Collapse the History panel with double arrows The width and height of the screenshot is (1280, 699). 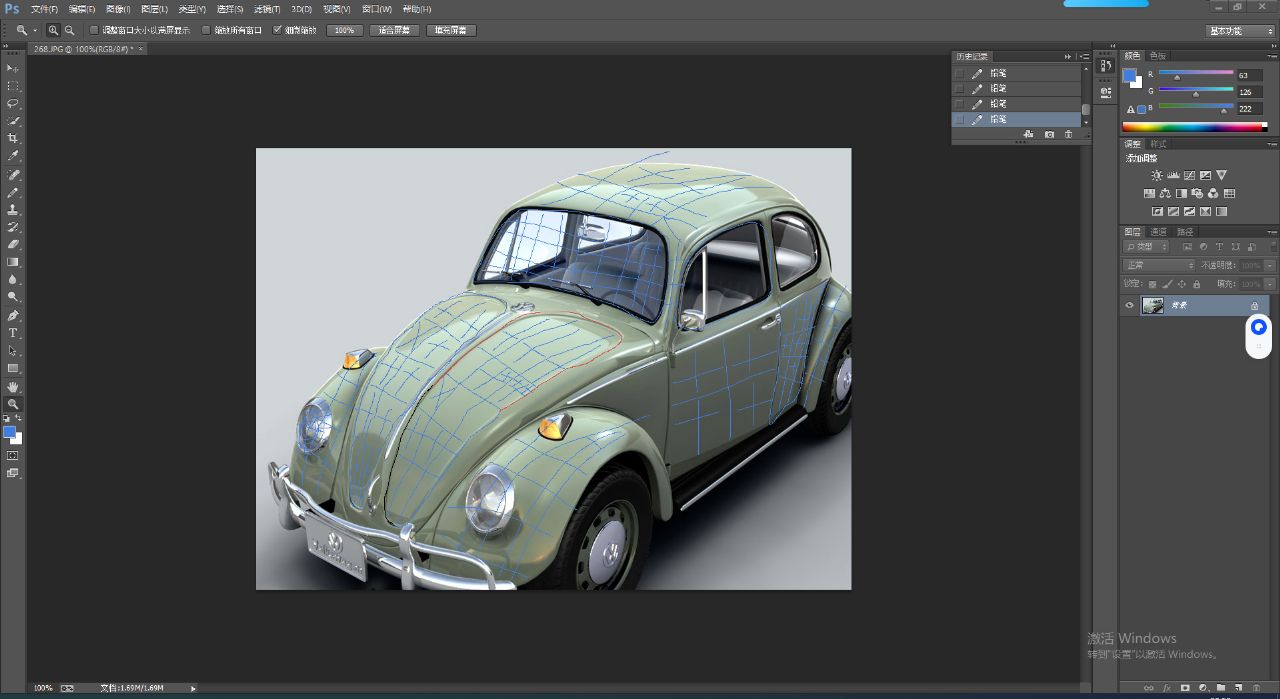pyautogui.click(x=1067, y=56)
